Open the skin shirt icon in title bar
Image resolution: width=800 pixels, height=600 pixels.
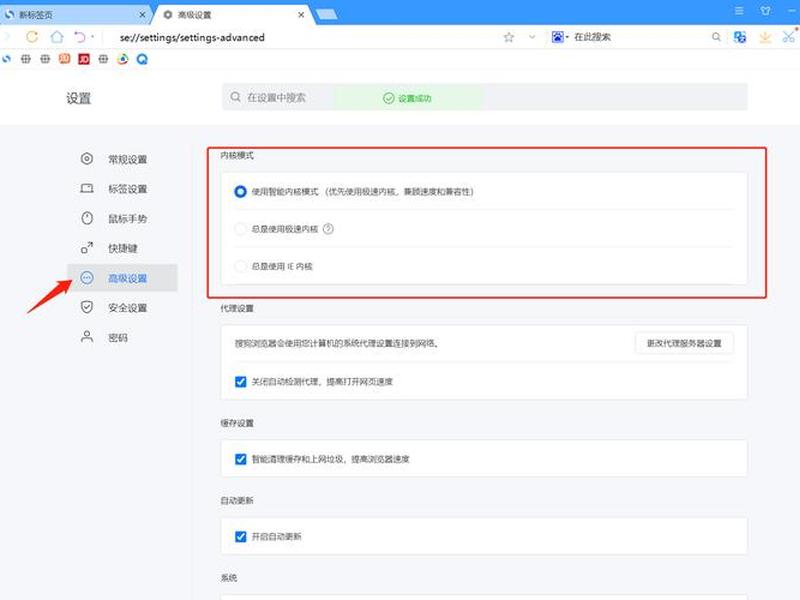[x=765, y=11]
